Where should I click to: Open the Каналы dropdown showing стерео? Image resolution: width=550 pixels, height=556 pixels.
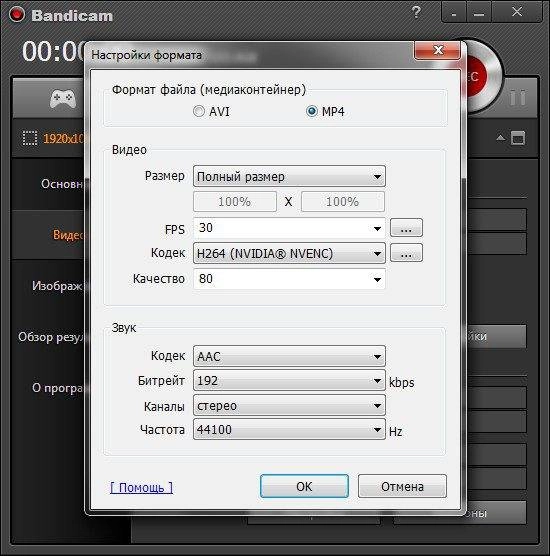[x=289, y=405]
